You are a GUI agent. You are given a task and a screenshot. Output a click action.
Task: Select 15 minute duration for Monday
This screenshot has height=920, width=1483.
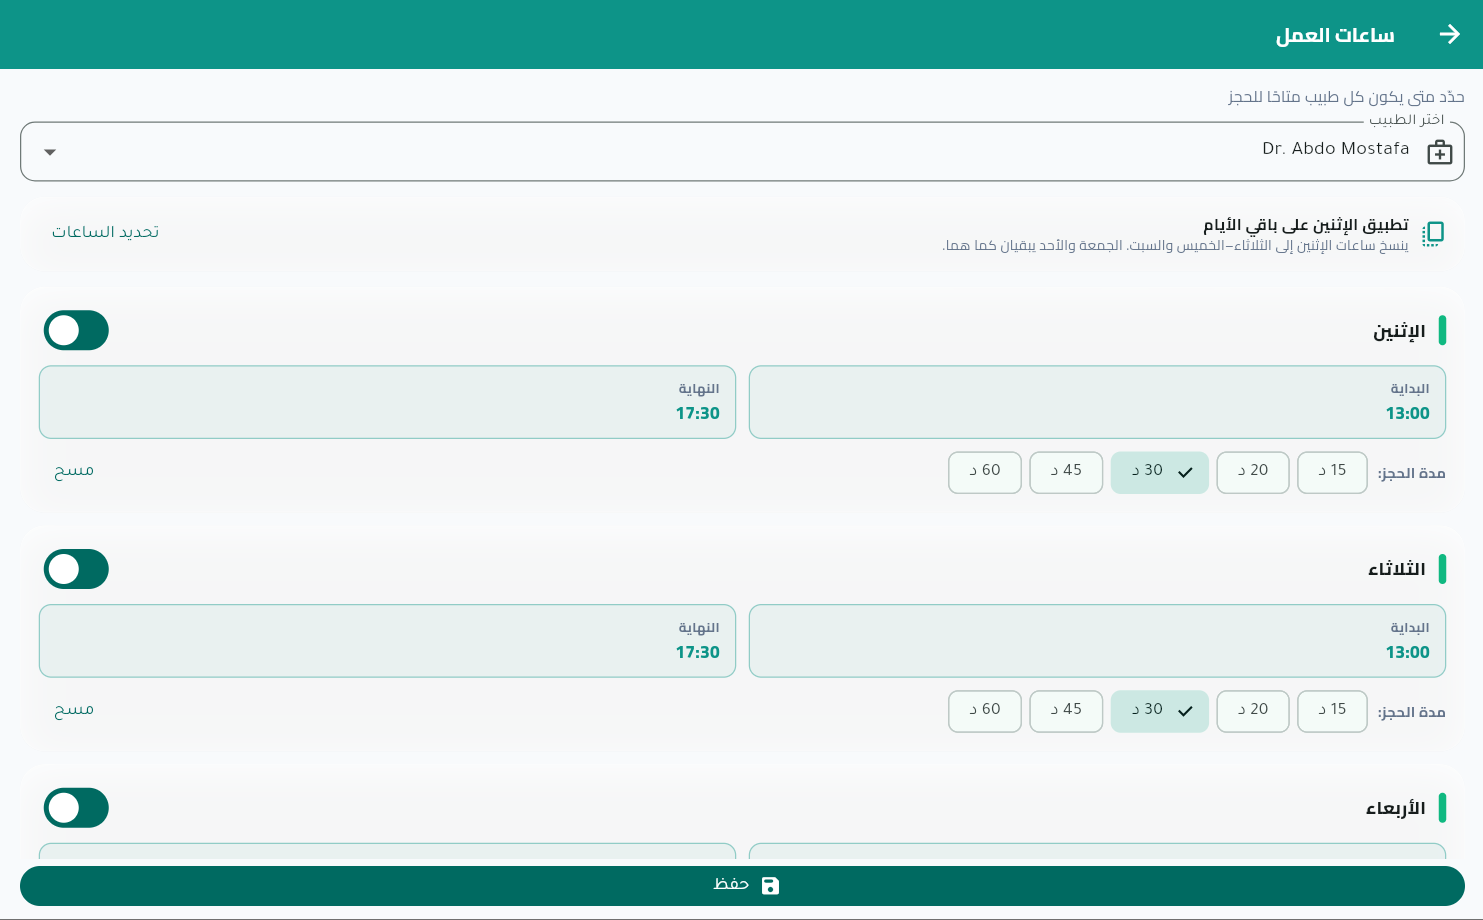tap(1332, 472)
